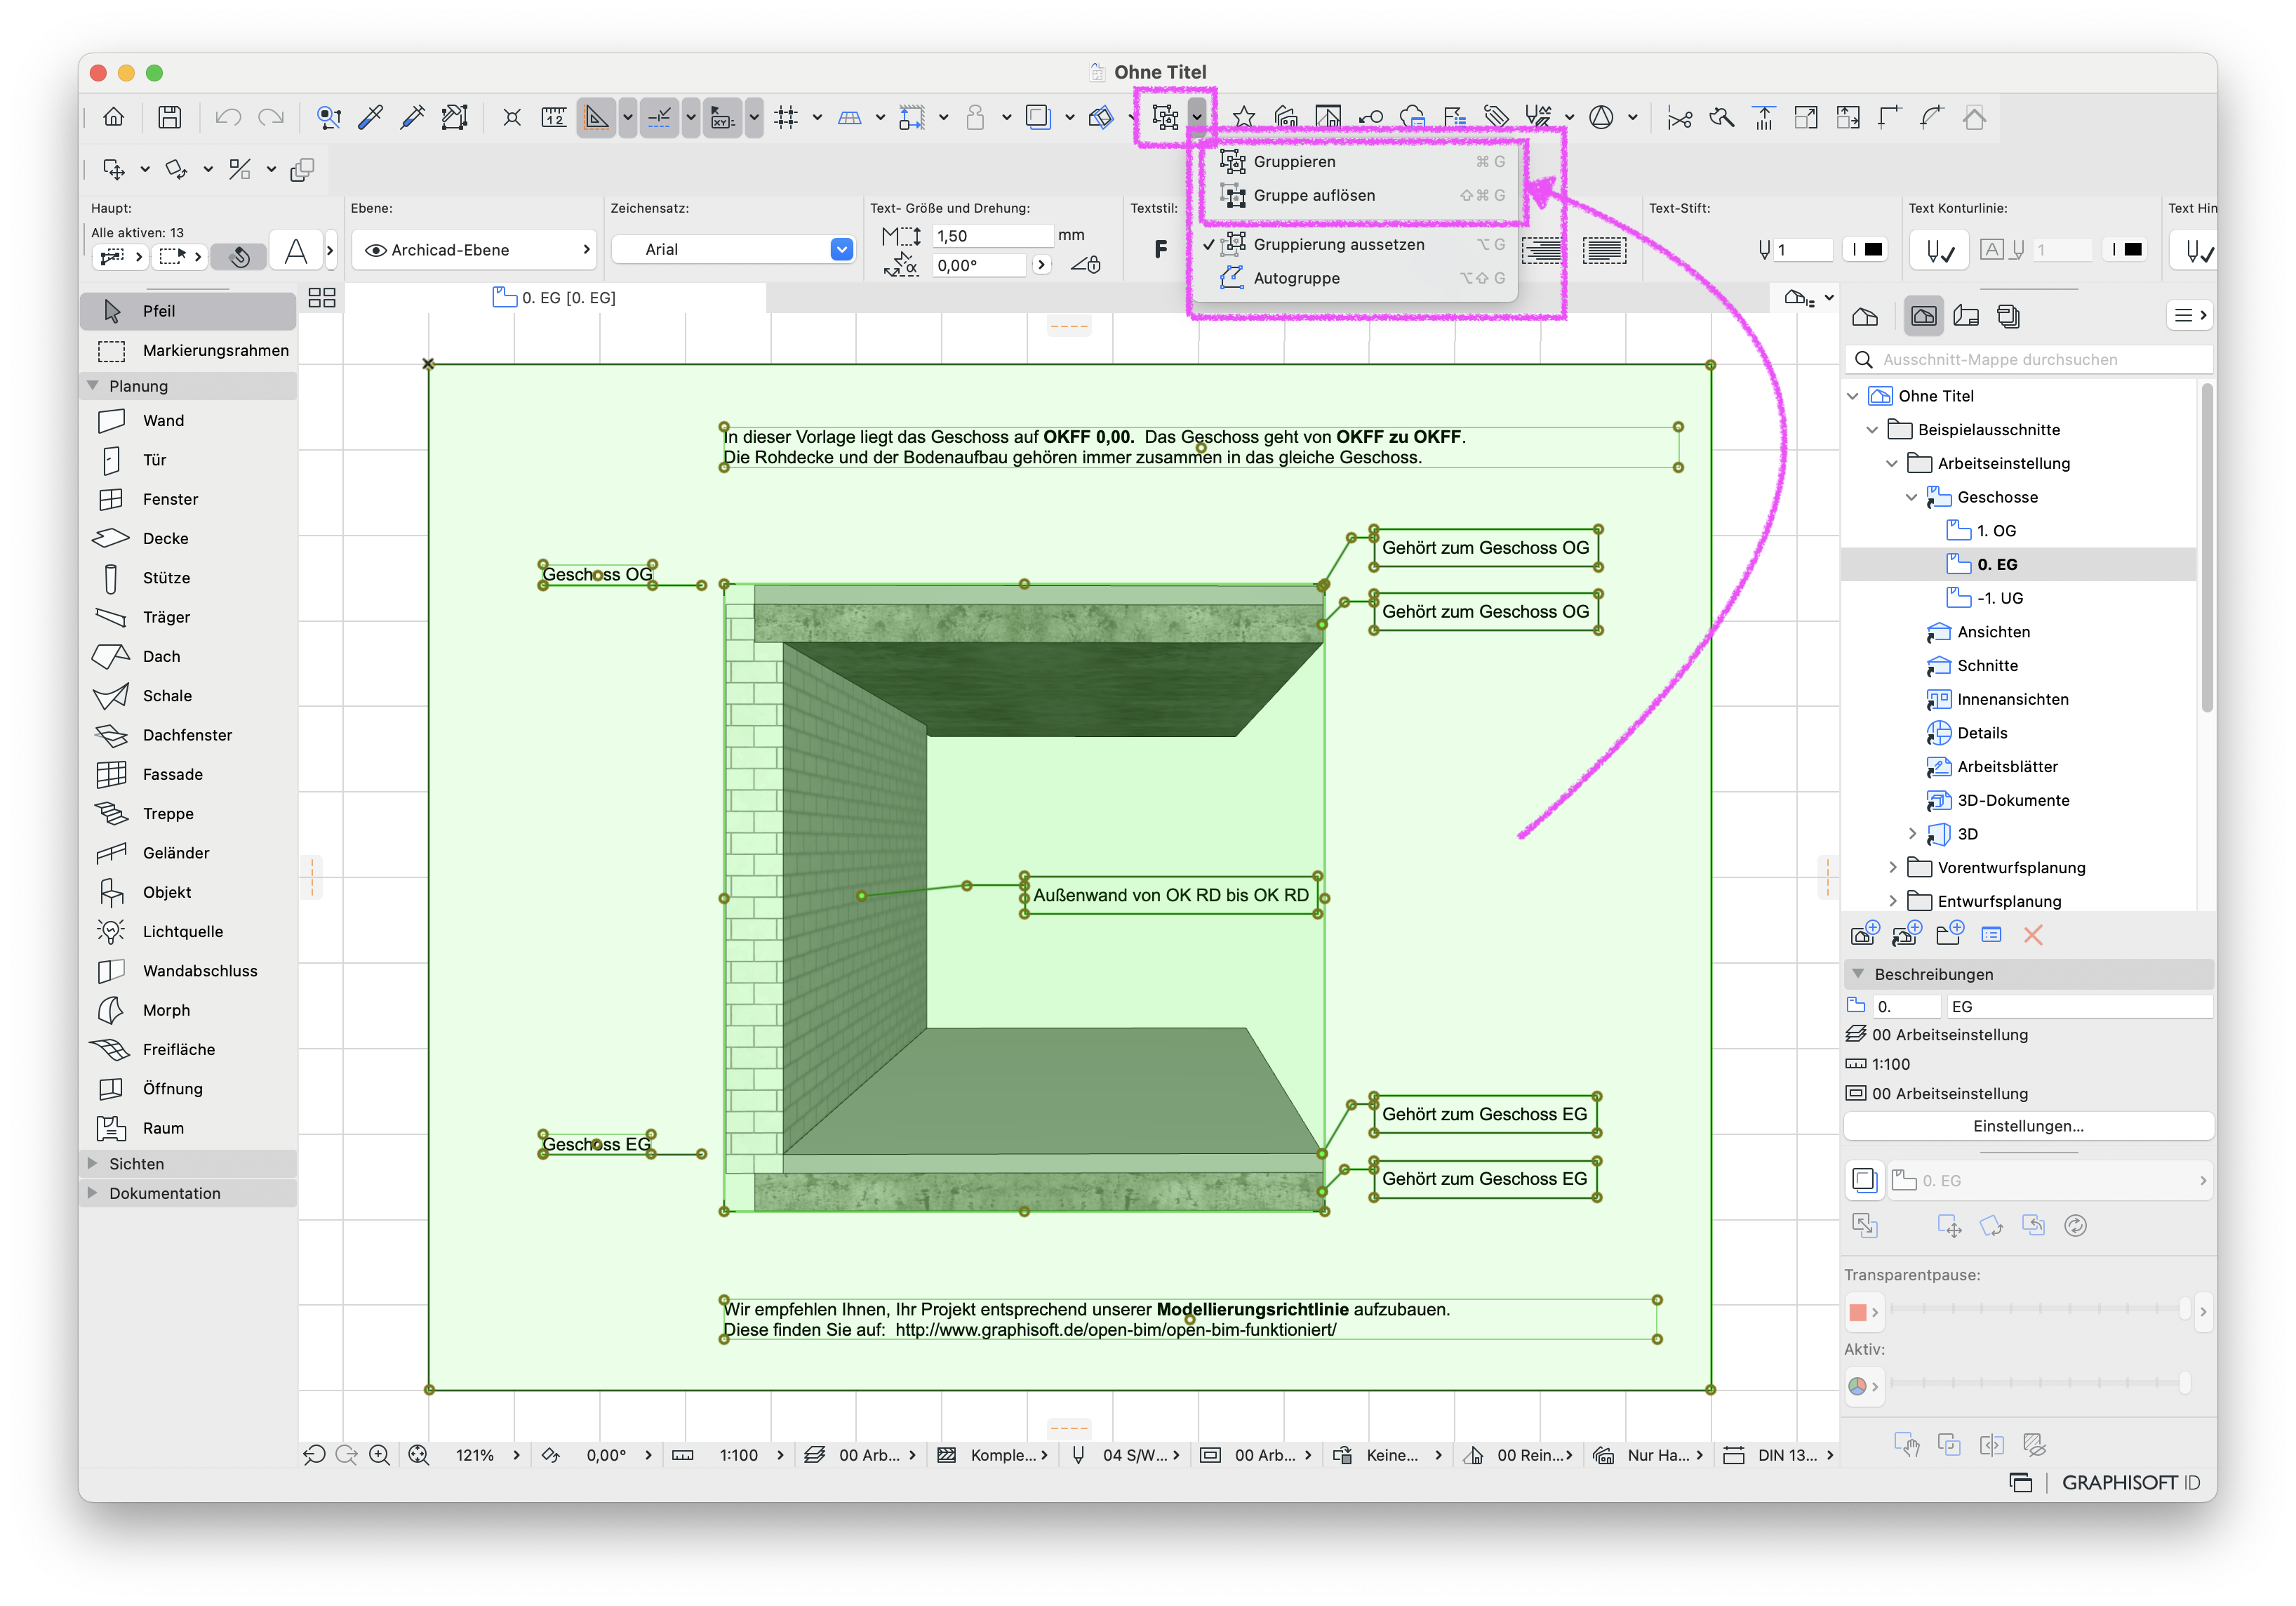Viewport: 2296px width, 1606px height.
Task: Expand the Sichten section
Action: [x=93, y=1164]
